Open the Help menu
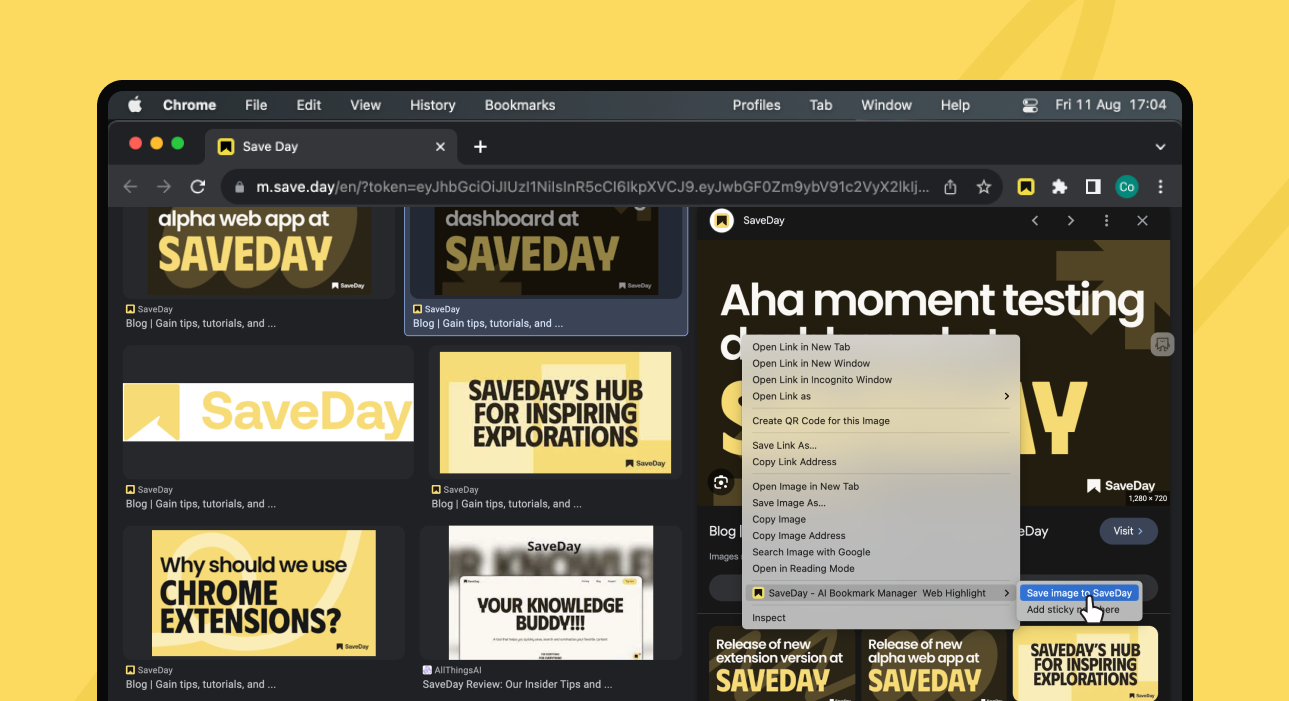Screen dimensions: 1289x701 coord(955,105)
